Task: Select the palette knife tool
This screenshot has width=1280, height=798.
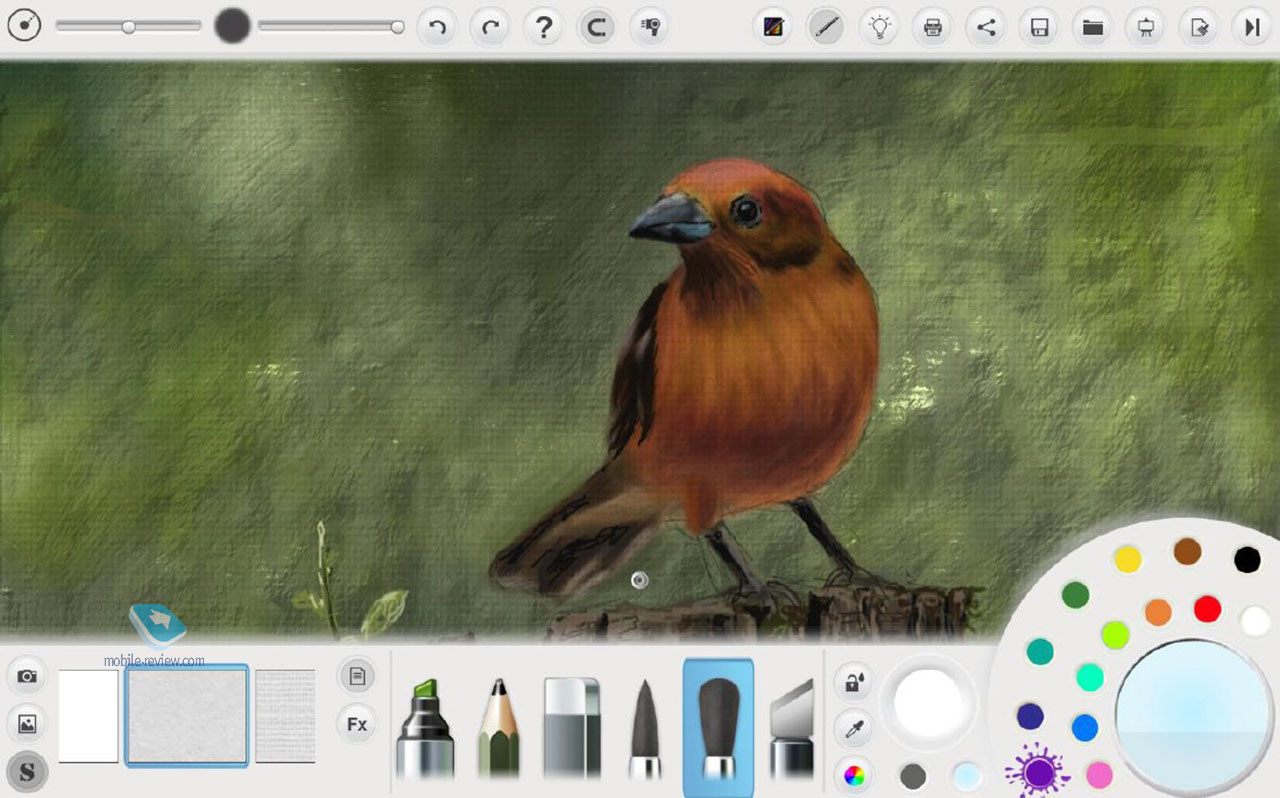Action: [793, 728]
